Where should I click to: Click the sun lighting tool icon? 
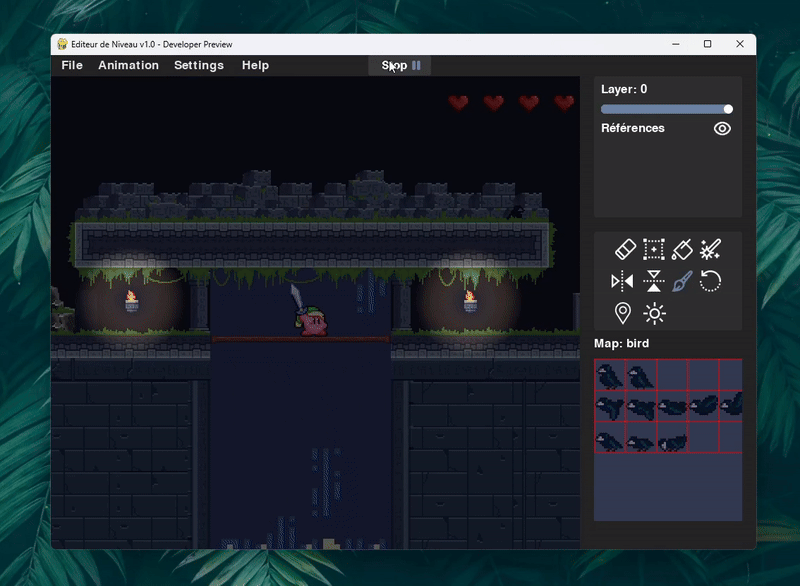tap(654, 313)
